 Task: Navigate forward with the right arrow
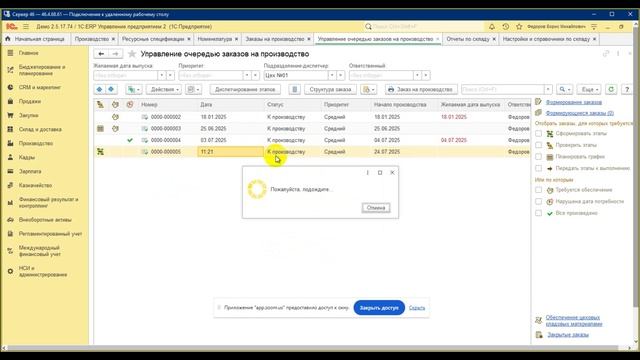pos(116,54)
